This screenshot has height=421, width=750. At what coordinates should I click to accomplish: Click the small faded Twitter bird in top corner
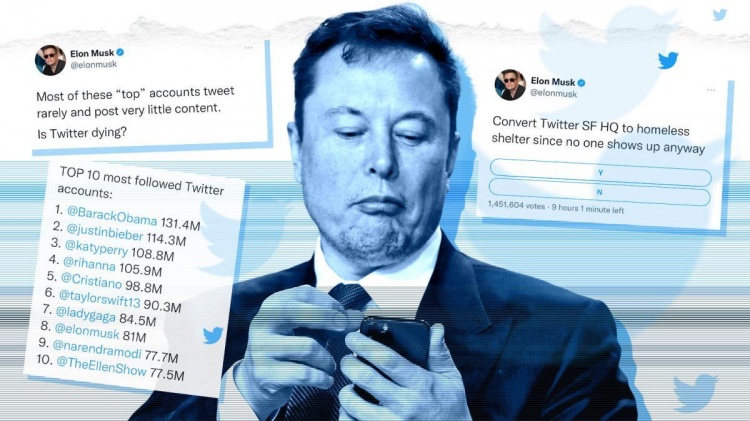(x=719, y=14)
